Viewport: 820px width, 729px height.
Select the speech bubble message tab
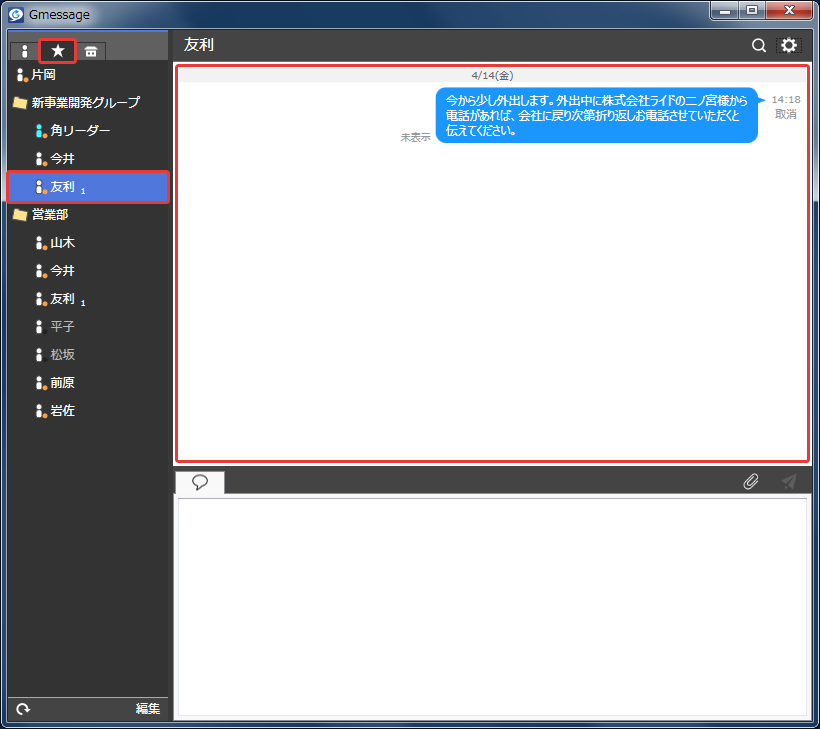(x=200, y=482)
